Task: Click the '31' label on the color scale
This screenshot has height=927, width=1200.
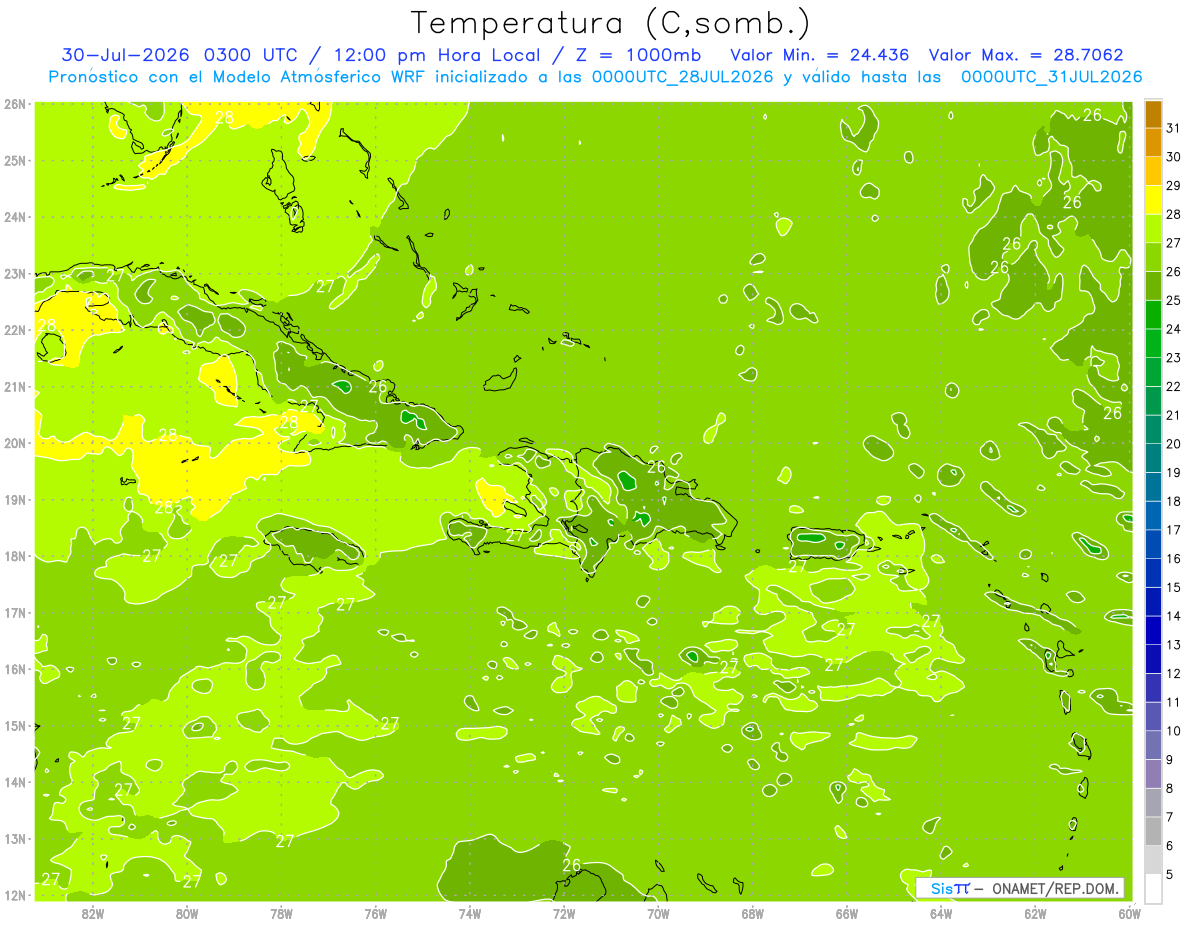Action: click(x=1174, y=128)
